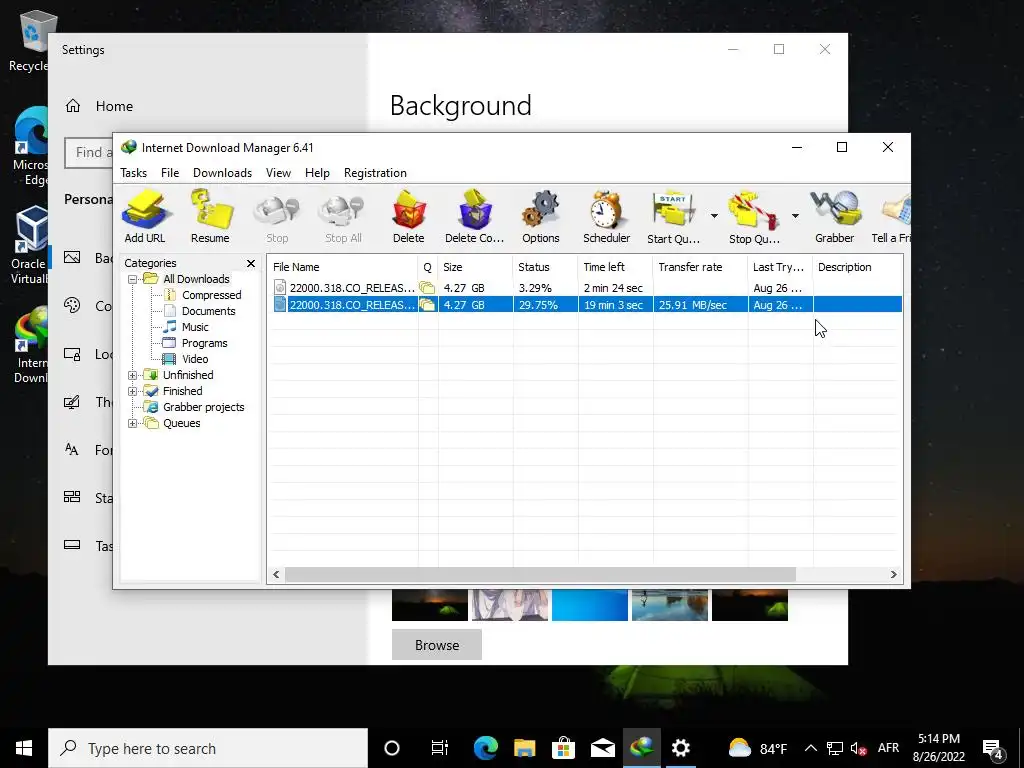The width and height of the screenshot is (1024, 768).
Task: Collapse the All Downloads tree node
Action: 133,280
